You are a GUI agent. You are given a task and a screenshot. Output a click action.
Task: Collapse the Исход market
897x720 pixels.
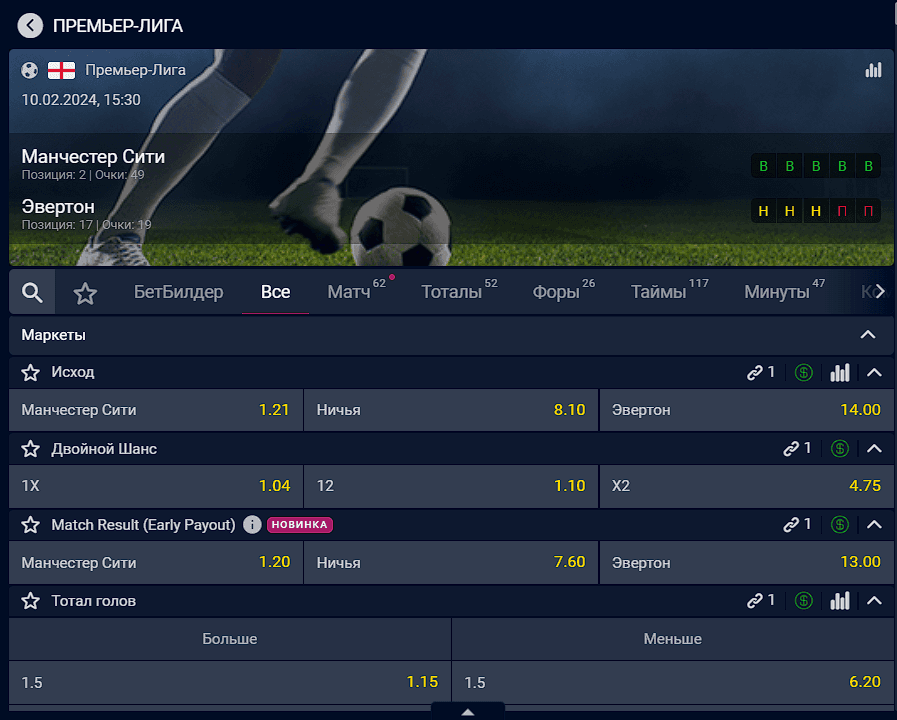[x=874, y=373]
